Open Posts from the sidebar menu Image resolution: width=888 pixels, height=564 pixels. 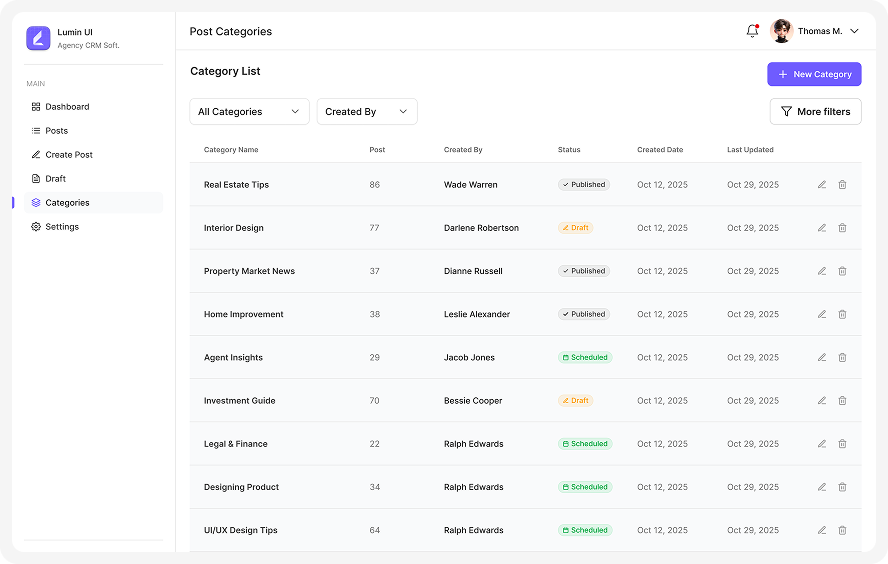pos(56,131)
